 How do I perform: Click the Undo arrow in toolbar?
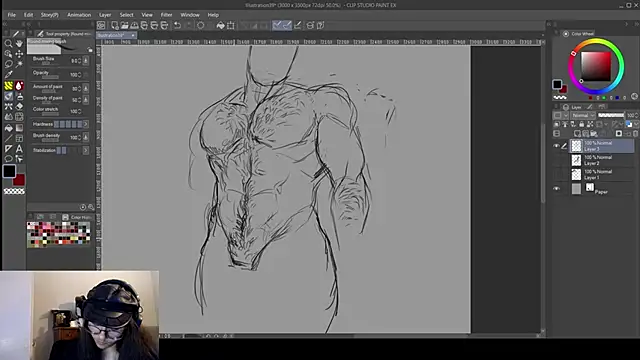click(178, 25)
